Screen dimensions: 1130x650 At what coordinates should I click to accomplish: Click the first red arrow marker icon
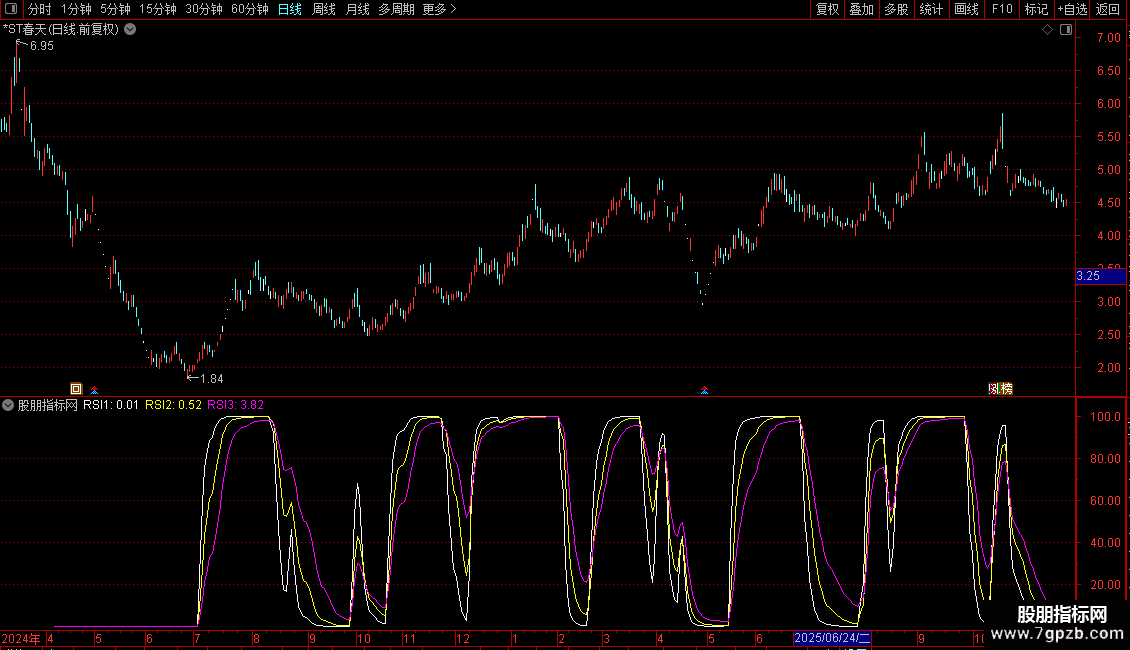(95, 389)
